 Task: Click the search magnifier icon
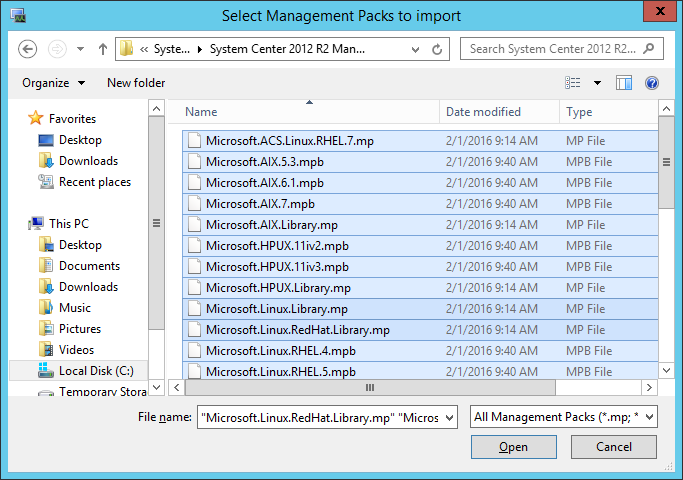649,48
